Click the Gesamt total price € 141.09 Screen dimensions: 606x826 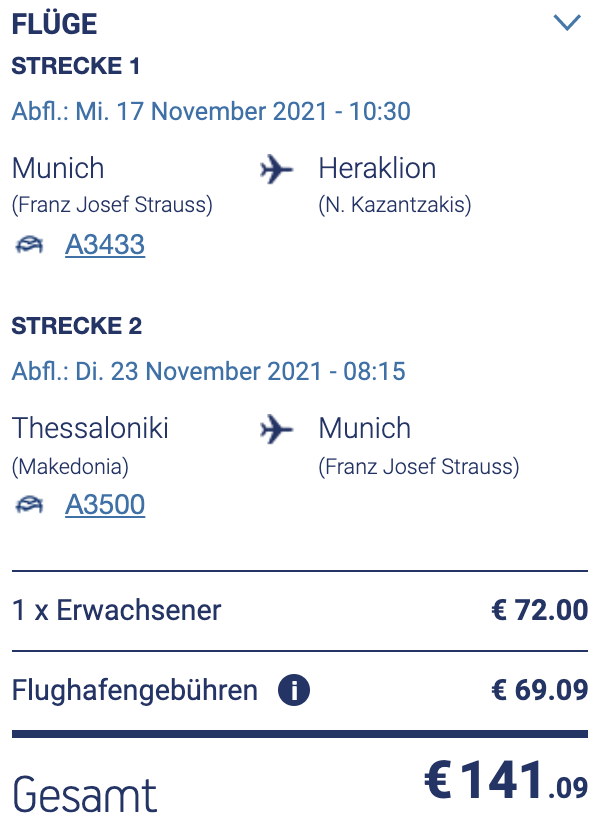point(507,782)
